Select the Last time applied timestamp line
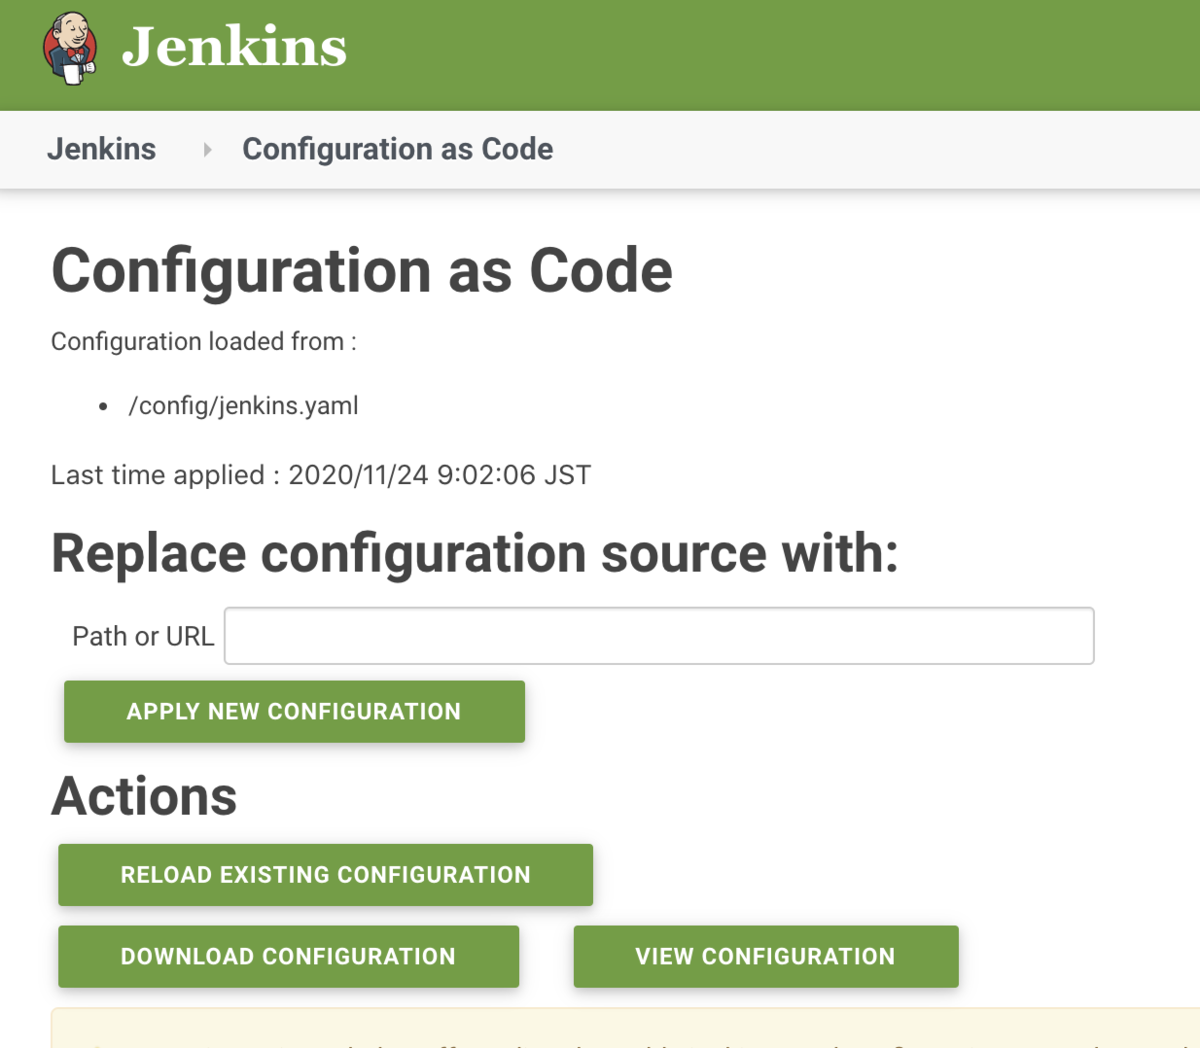 pos(321,475)
